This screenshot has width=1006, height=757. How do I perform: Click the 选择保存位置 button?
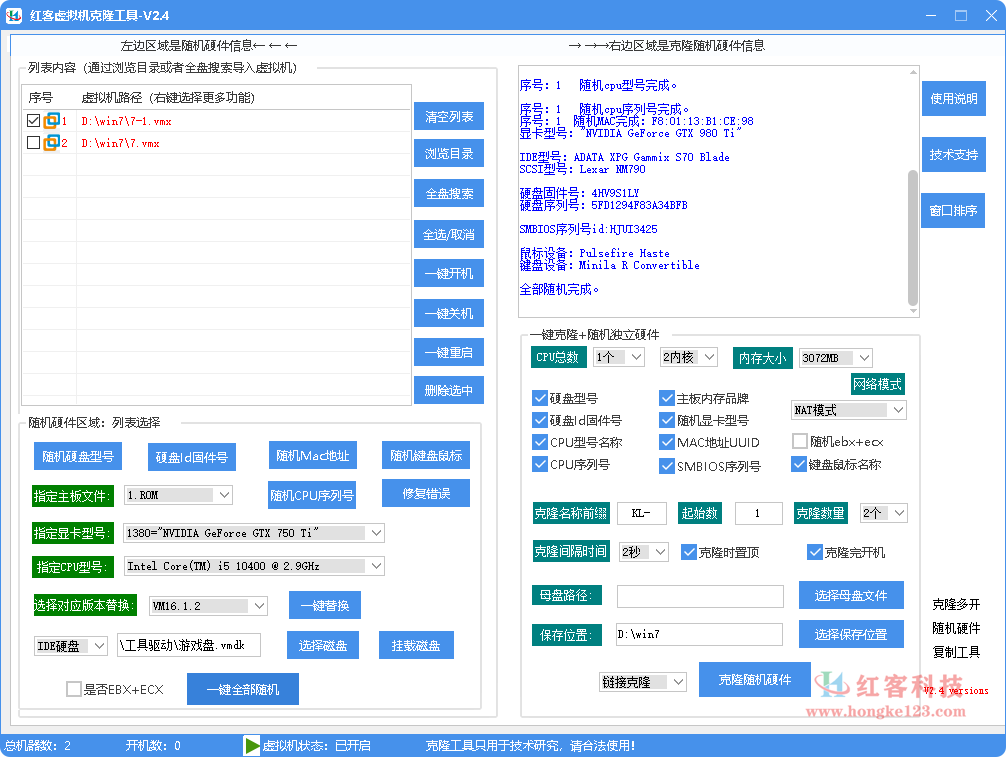[851, 634]
